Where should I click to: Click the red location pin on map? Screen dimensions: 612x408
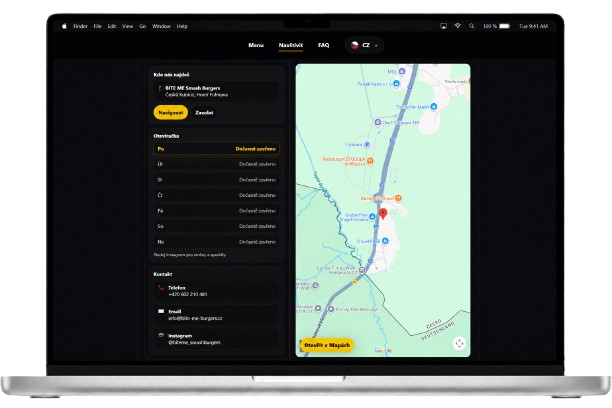click(383, 213)
